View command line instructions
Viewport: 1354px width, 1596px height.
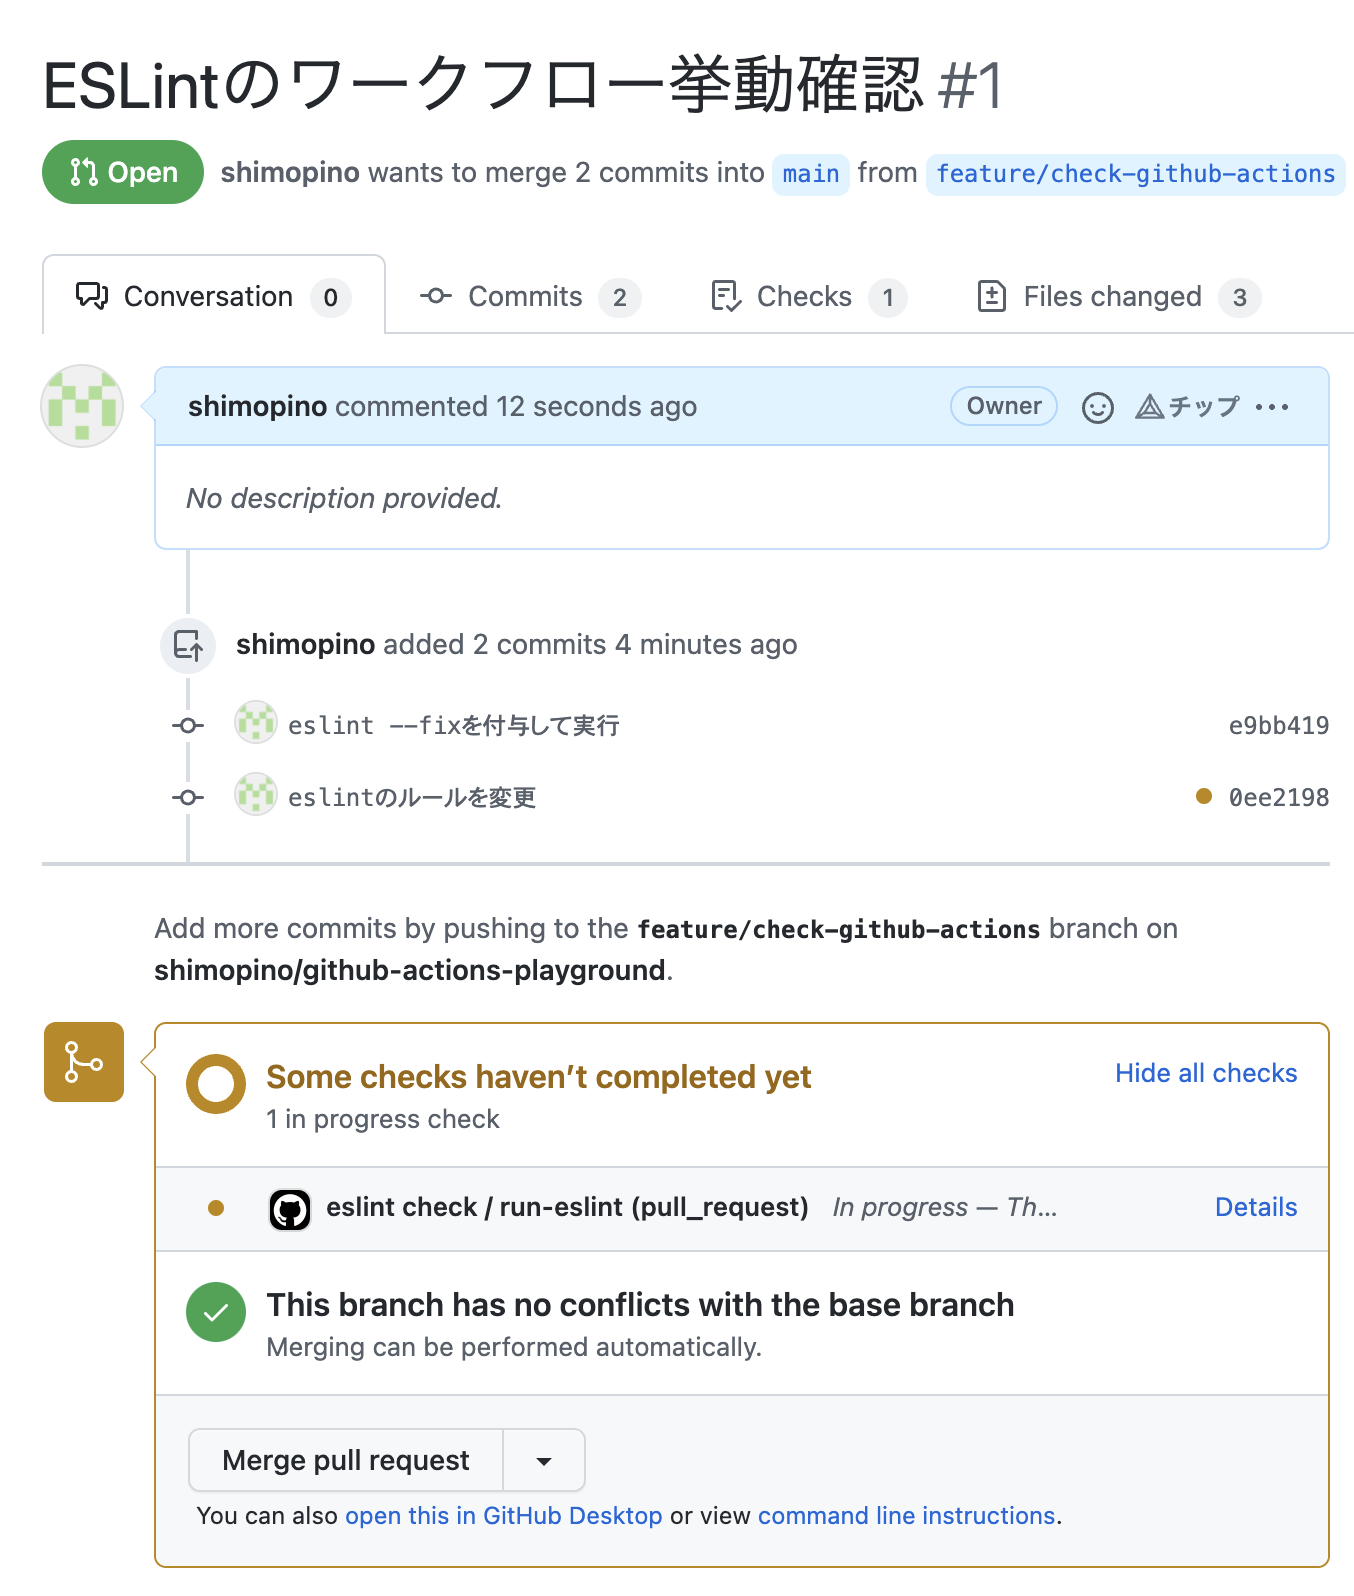pos(907,1516)
